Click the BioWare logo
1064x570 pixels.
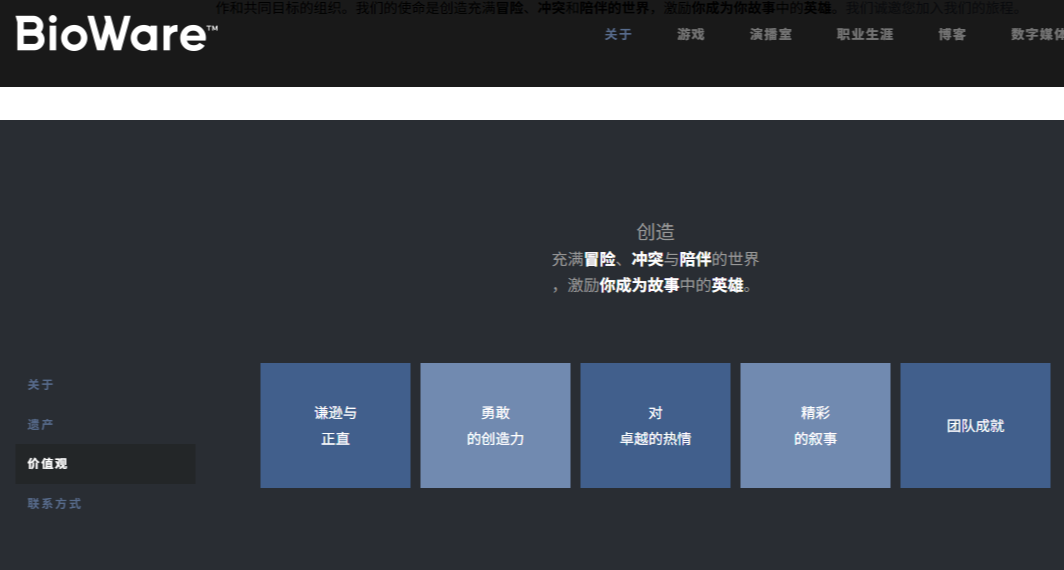coord(117,34)
